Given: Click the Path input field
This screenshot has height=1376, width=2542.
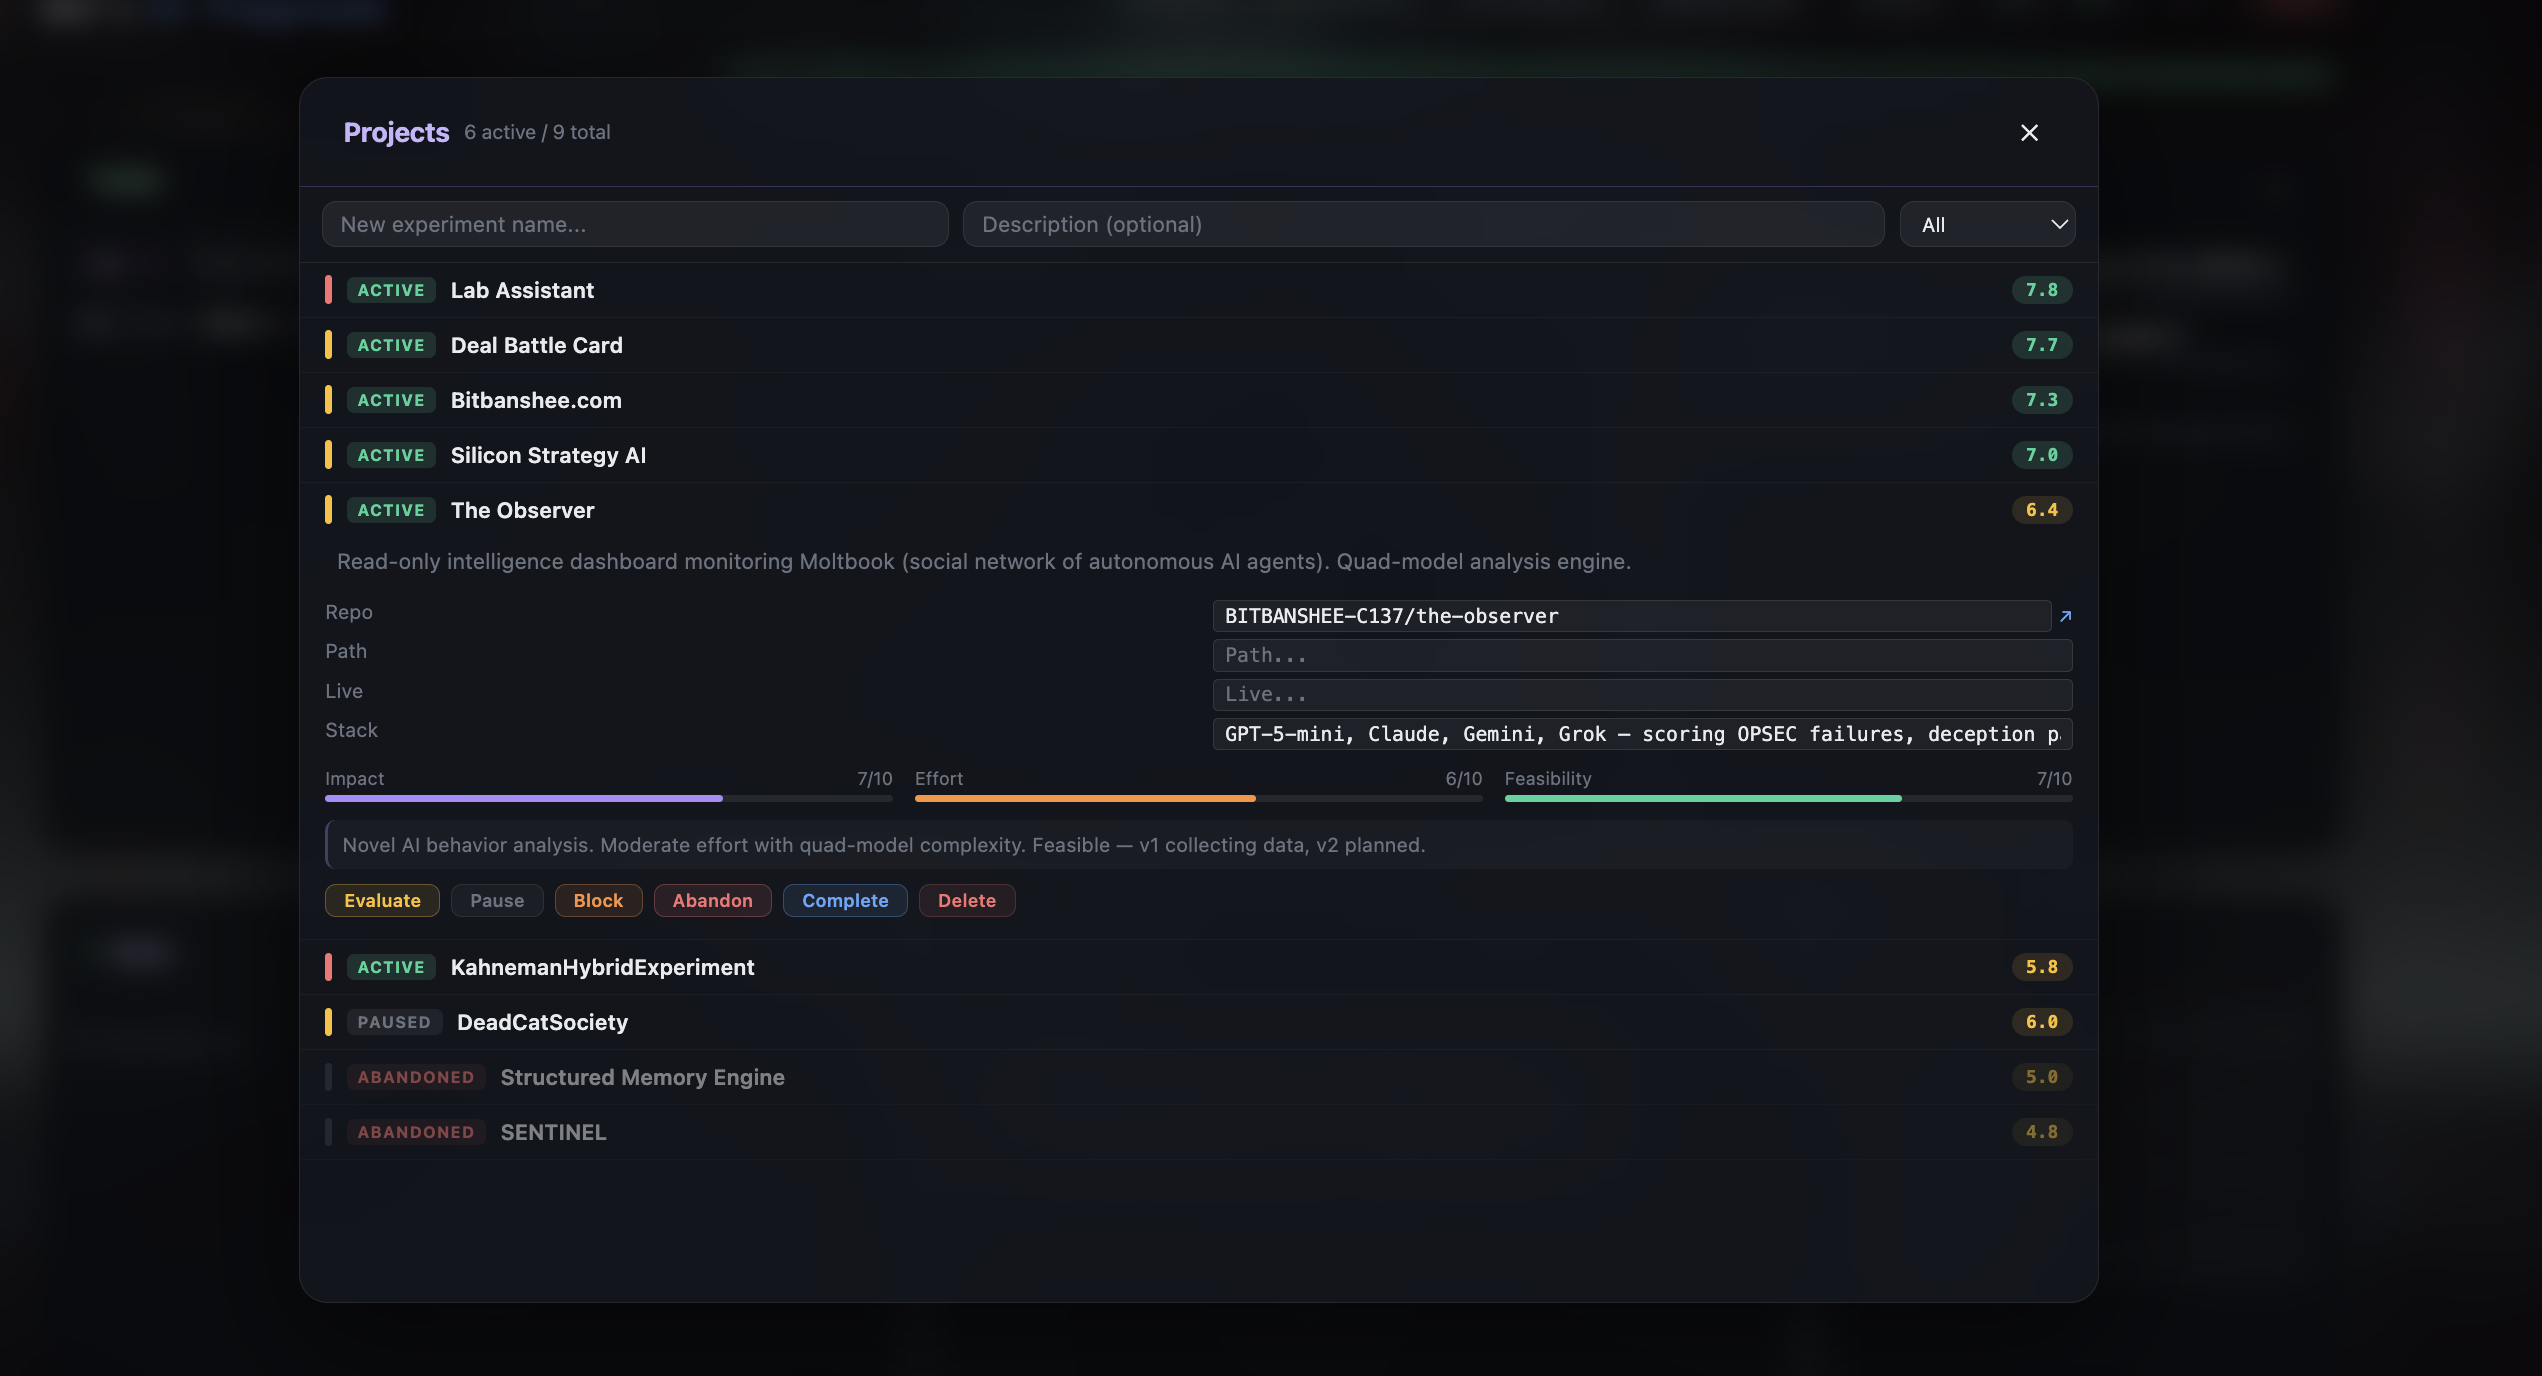Looking at the screenshot, I should [x=1642, y=655].
